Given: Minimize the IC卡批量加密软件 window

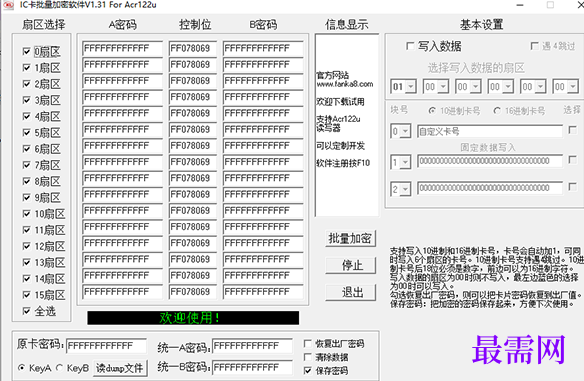Looking at the screenshot, I should click(x=520, y=5).
